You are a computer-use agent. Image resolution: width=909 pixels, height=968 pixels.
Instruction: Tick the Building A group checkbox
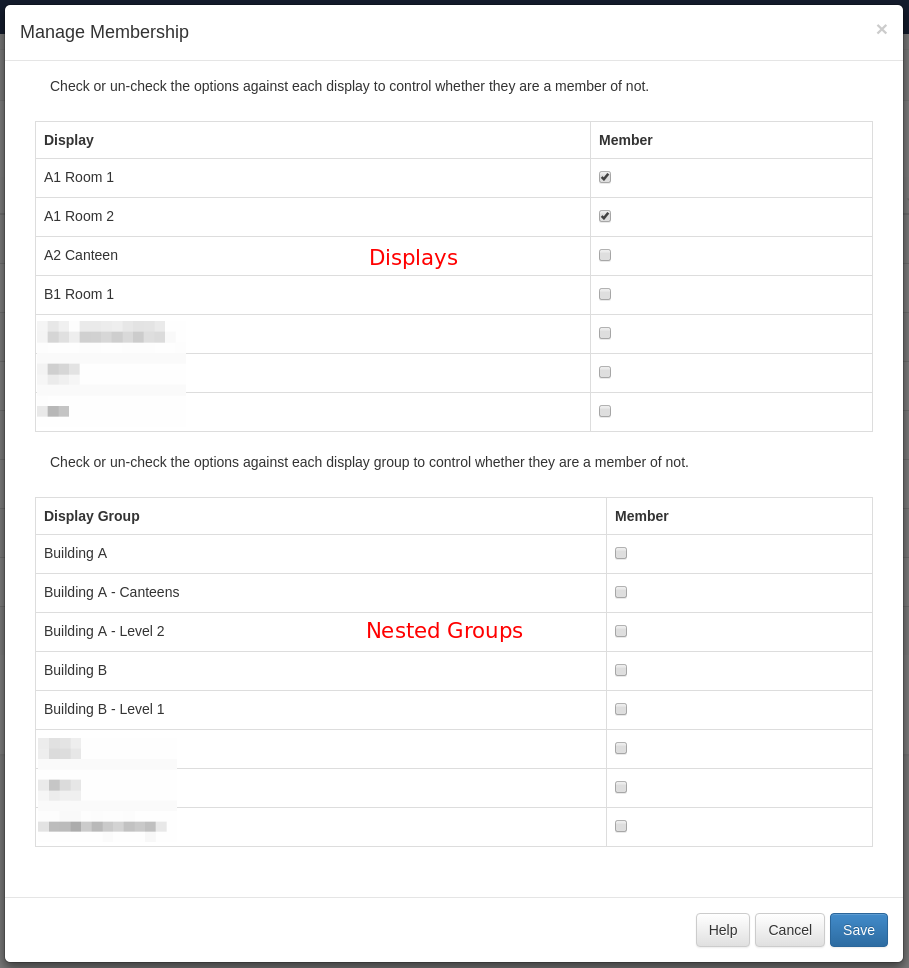621,553
